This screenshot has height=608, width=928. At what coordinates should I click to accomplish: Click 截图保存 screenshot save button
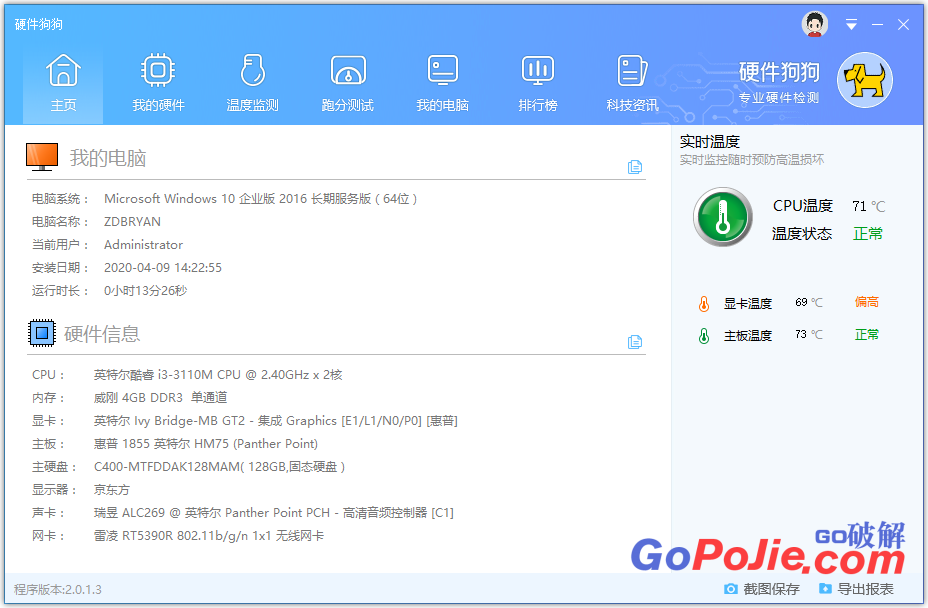click(x=762, y=589)
